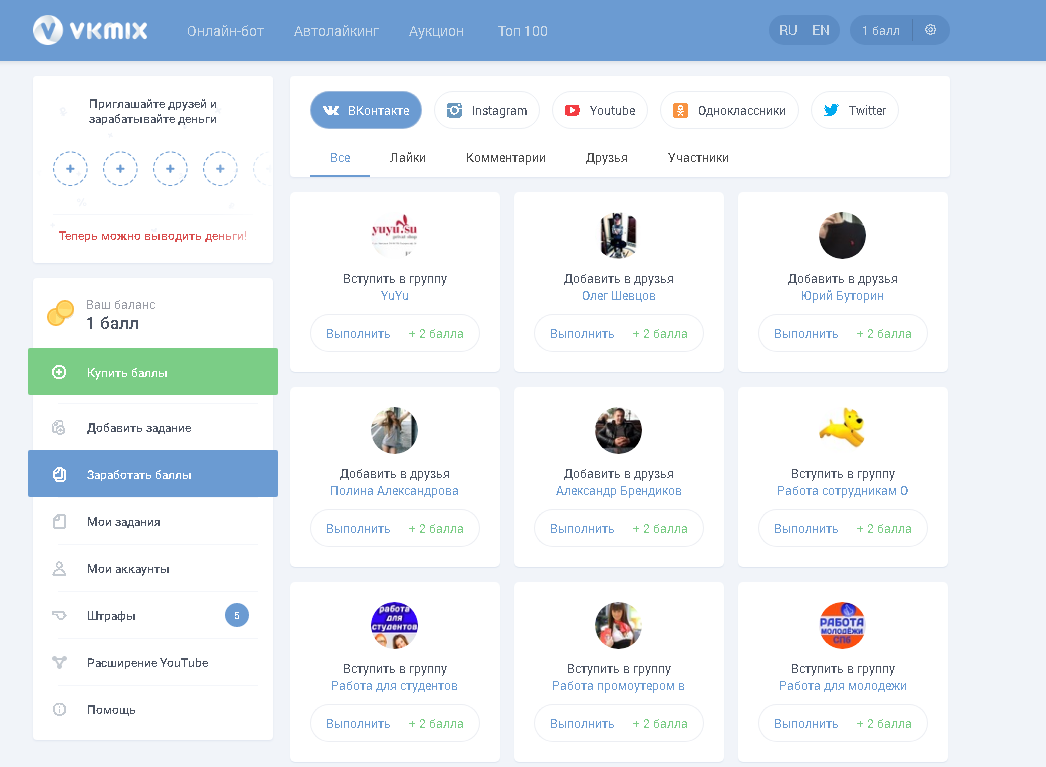Screen dimensions: 1046x767
Task: Select the Комментарии tab
Action: tap(506, 157)
